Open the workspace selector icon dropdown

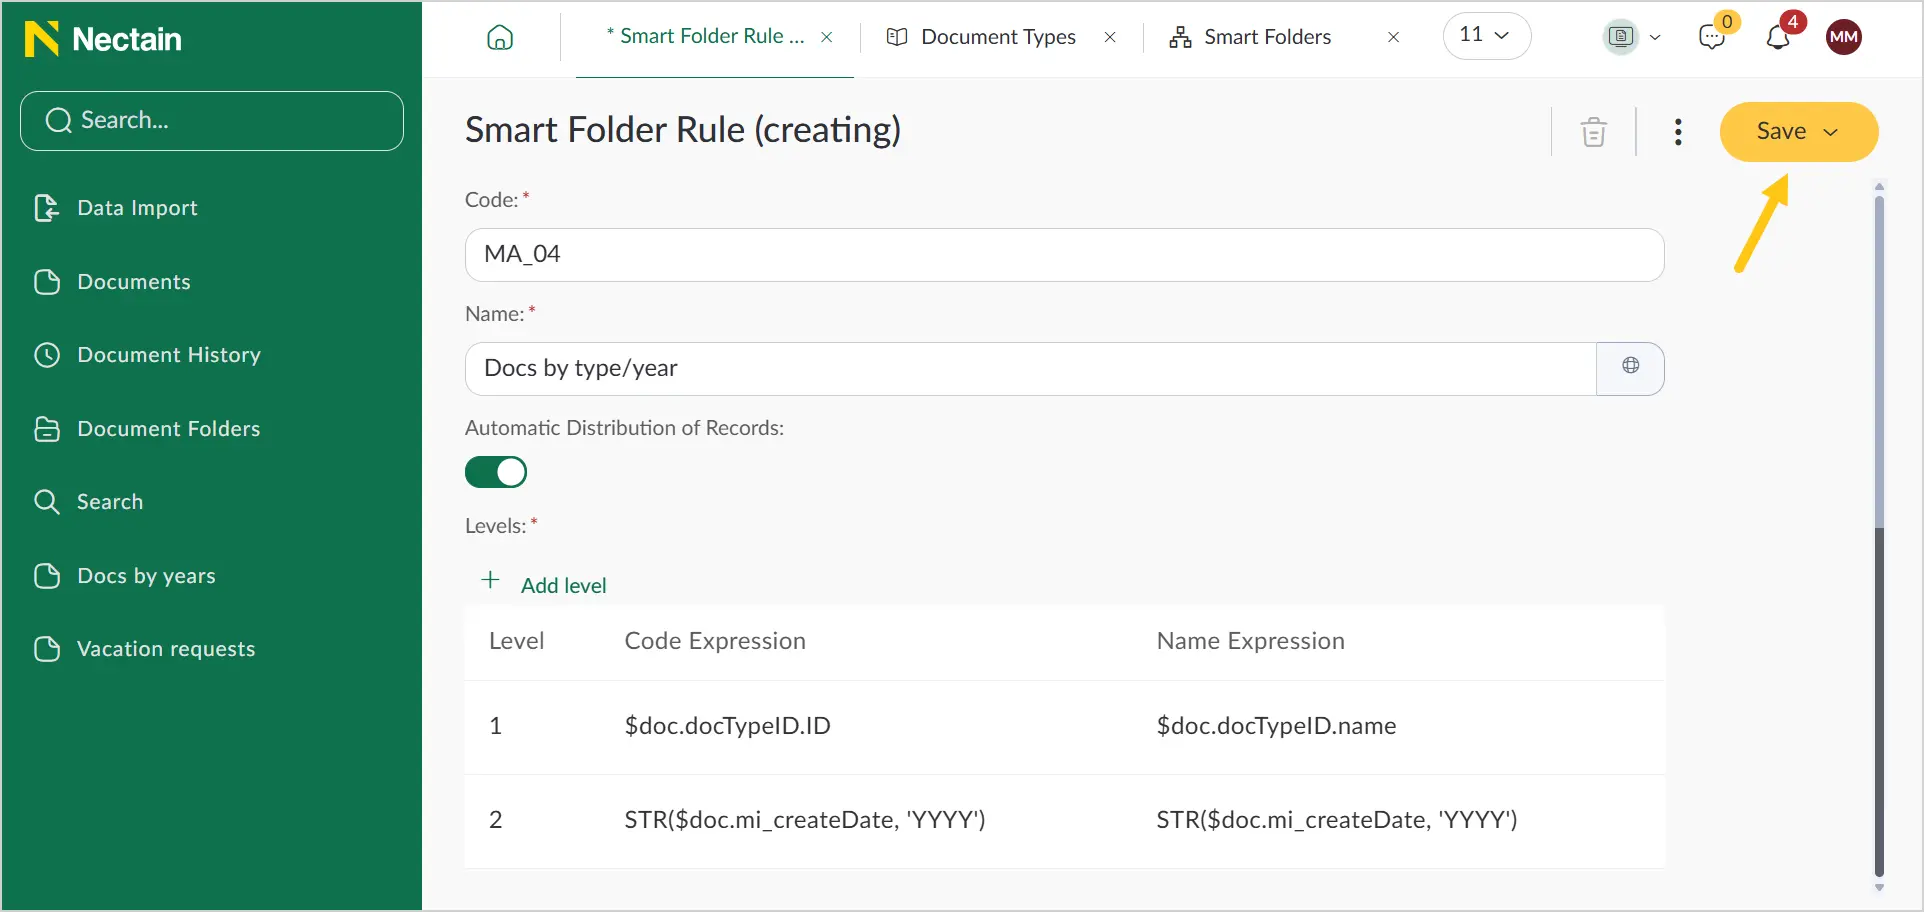tap(1633, 37)
